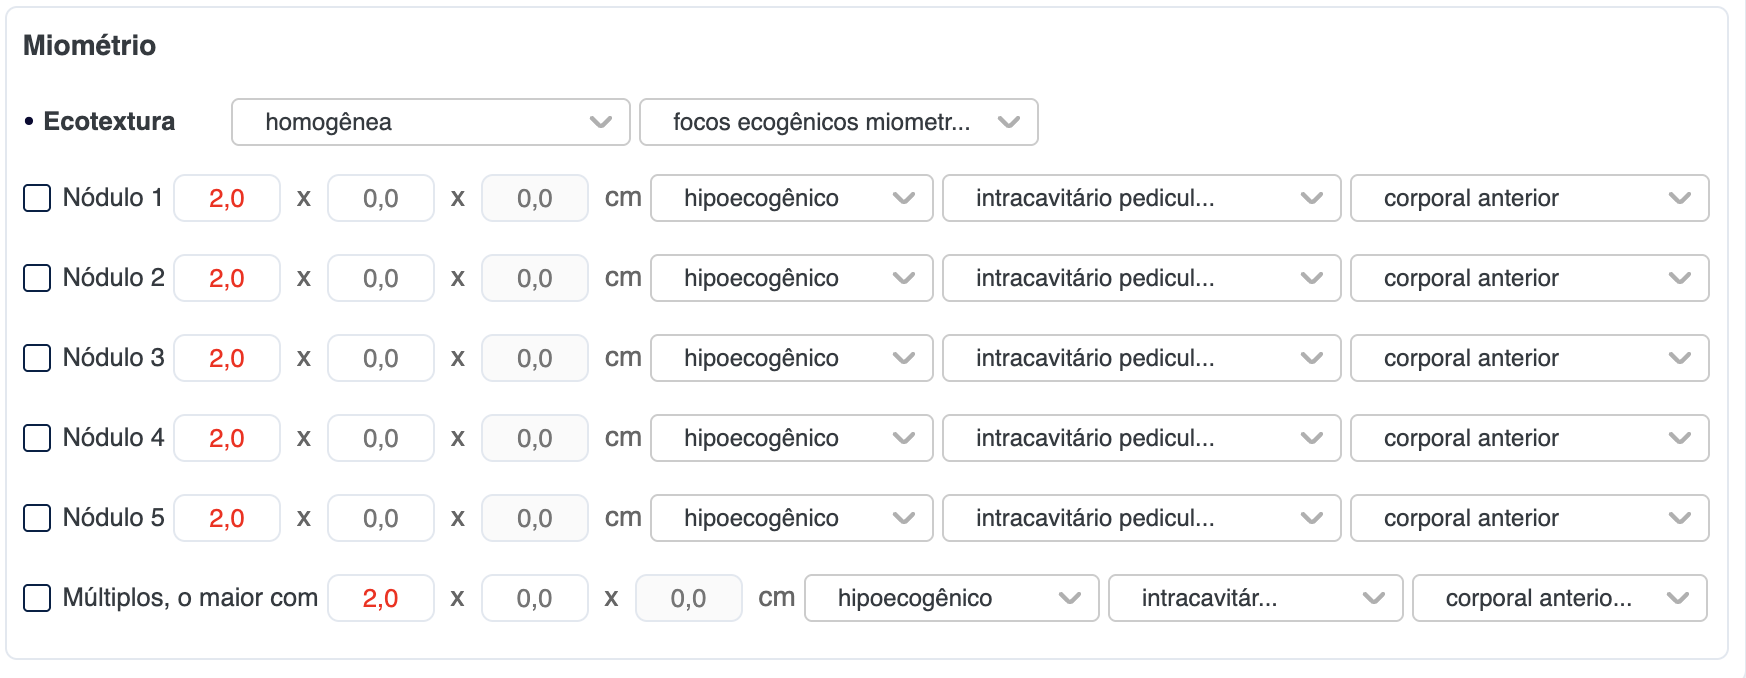Click Nódulo 2 second dimension field
Screen dimensions: 1746x678
381,278
